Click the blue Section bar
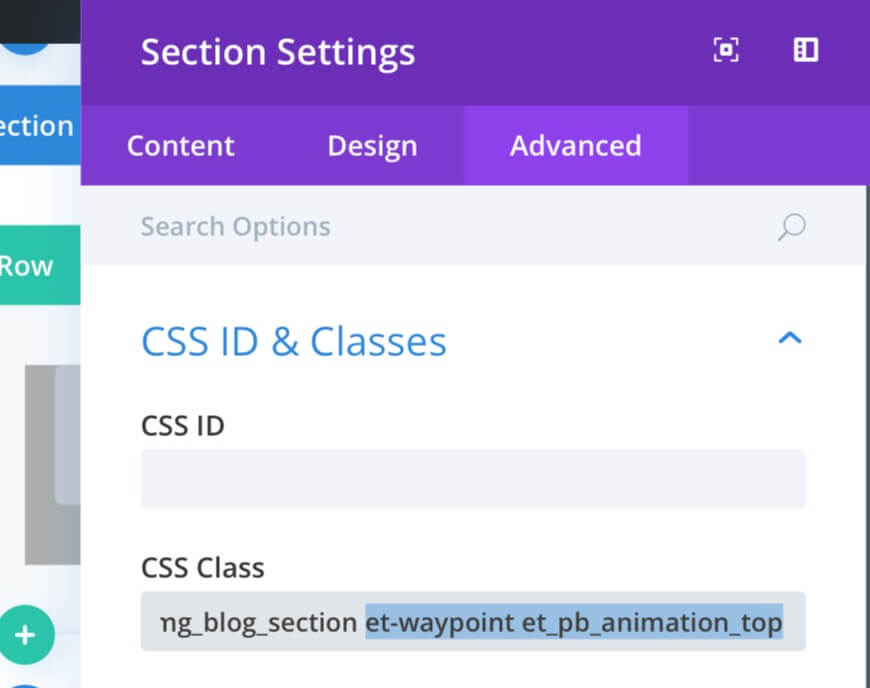Screen dimensions: 870x688 click(x=39, y=125)
